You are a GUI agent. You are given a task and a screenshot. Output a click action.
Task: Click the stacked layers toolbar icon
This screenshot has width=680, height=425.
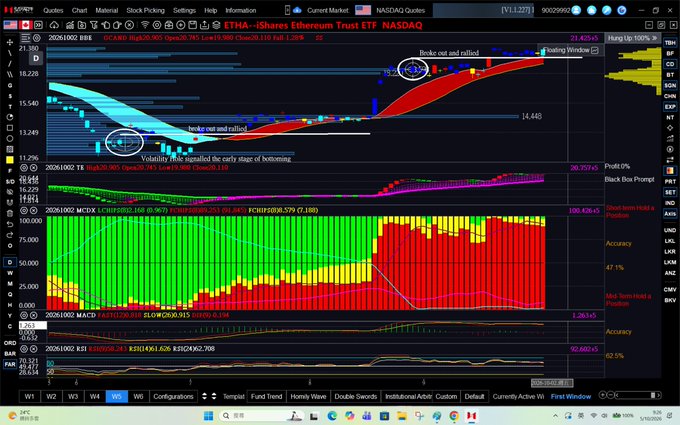coord(216,25)
